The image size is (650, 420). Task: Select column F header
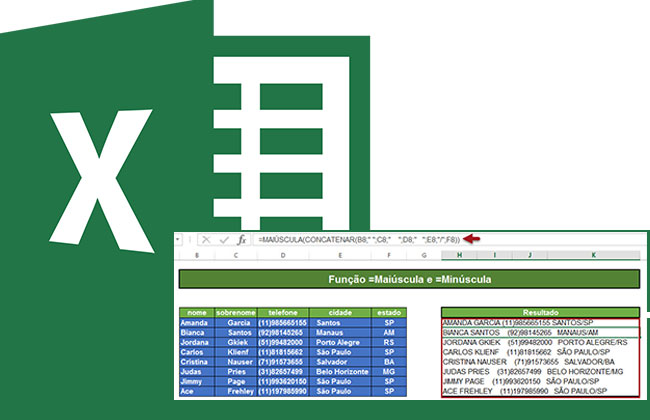[389, 255]
